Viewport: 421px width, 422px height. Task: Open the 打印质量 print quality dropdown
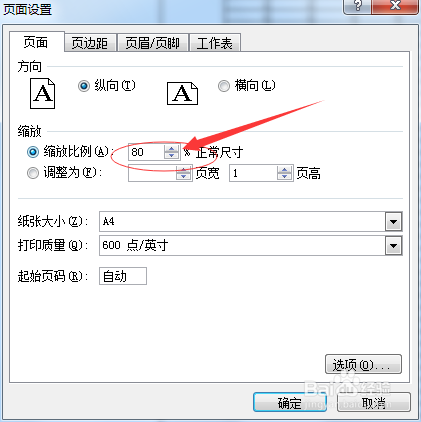[x=393, y=246]
